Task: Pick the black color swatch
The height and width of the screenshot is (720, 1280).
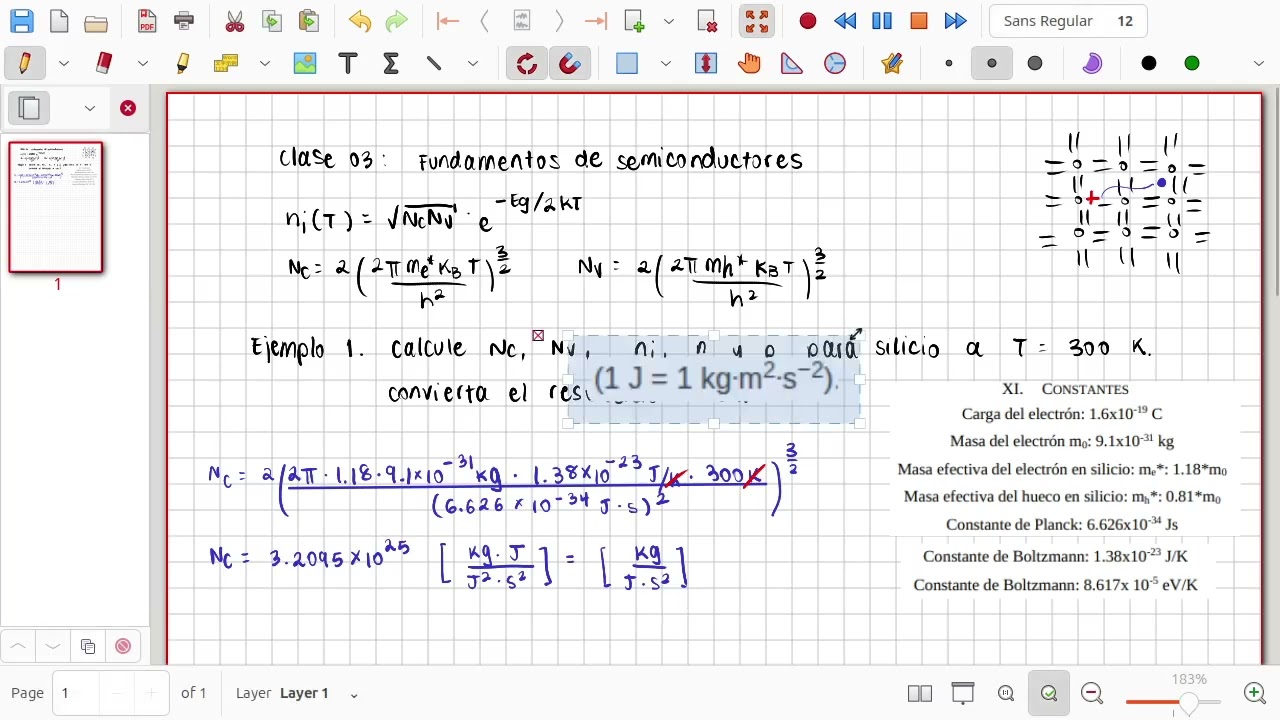Action: pyautogui.click(x=1149, y=63)
